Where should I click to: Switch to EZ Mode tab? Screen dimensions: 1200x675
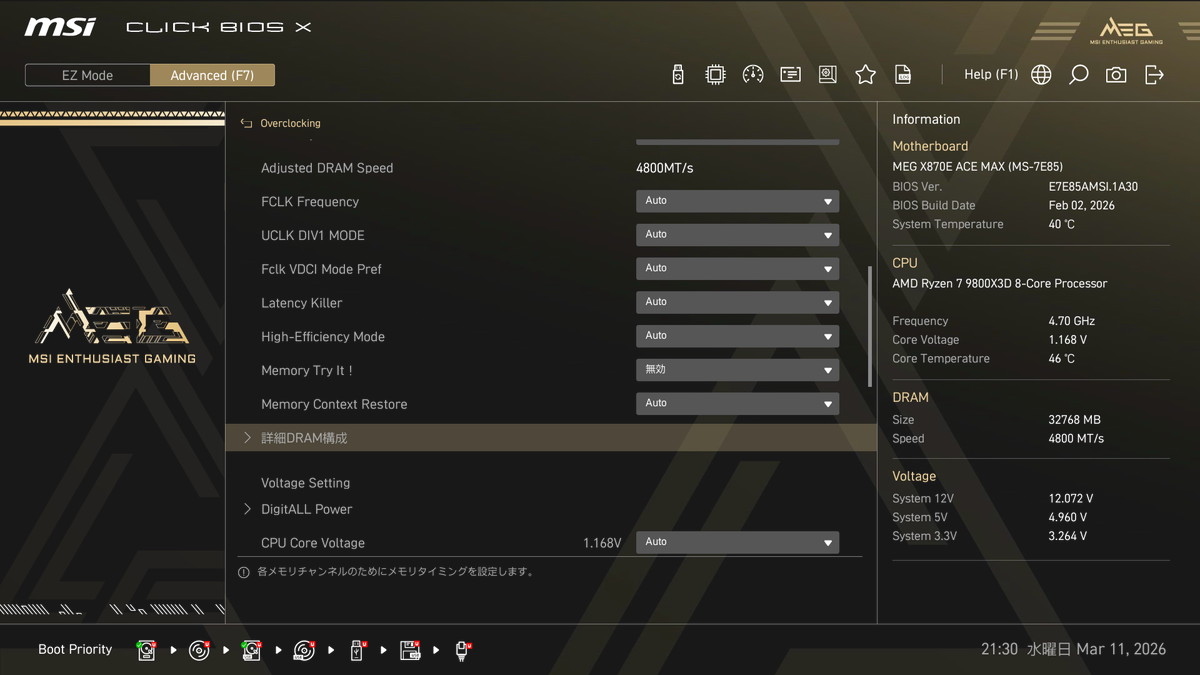(x=88, y=75)
